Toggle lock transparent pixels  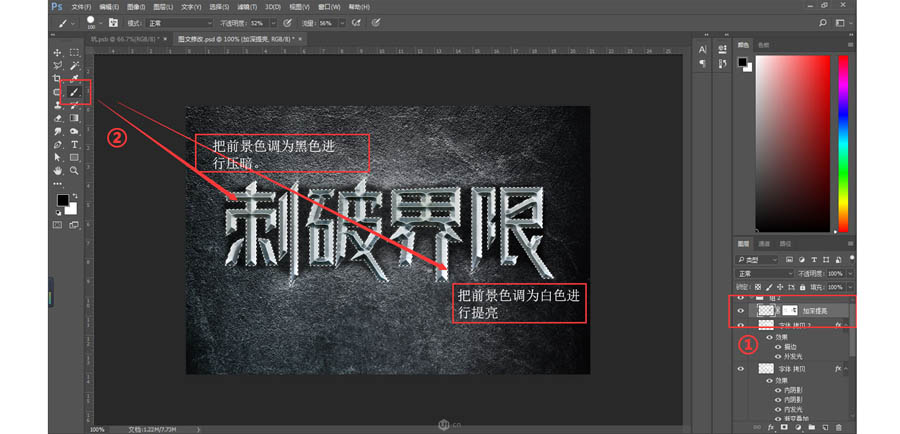(x=758, y=286)
